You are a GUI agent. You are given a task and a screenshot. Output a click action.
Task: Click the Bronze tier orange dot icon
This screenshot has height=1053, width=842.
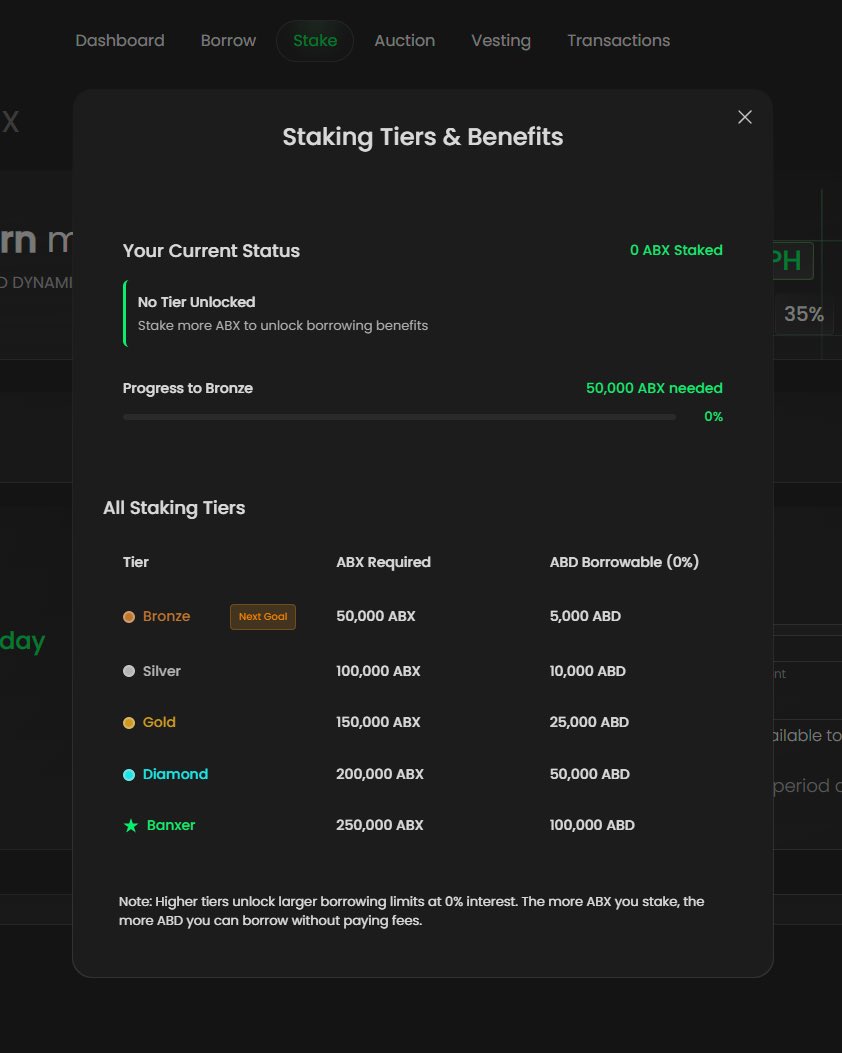click(129, 616)
